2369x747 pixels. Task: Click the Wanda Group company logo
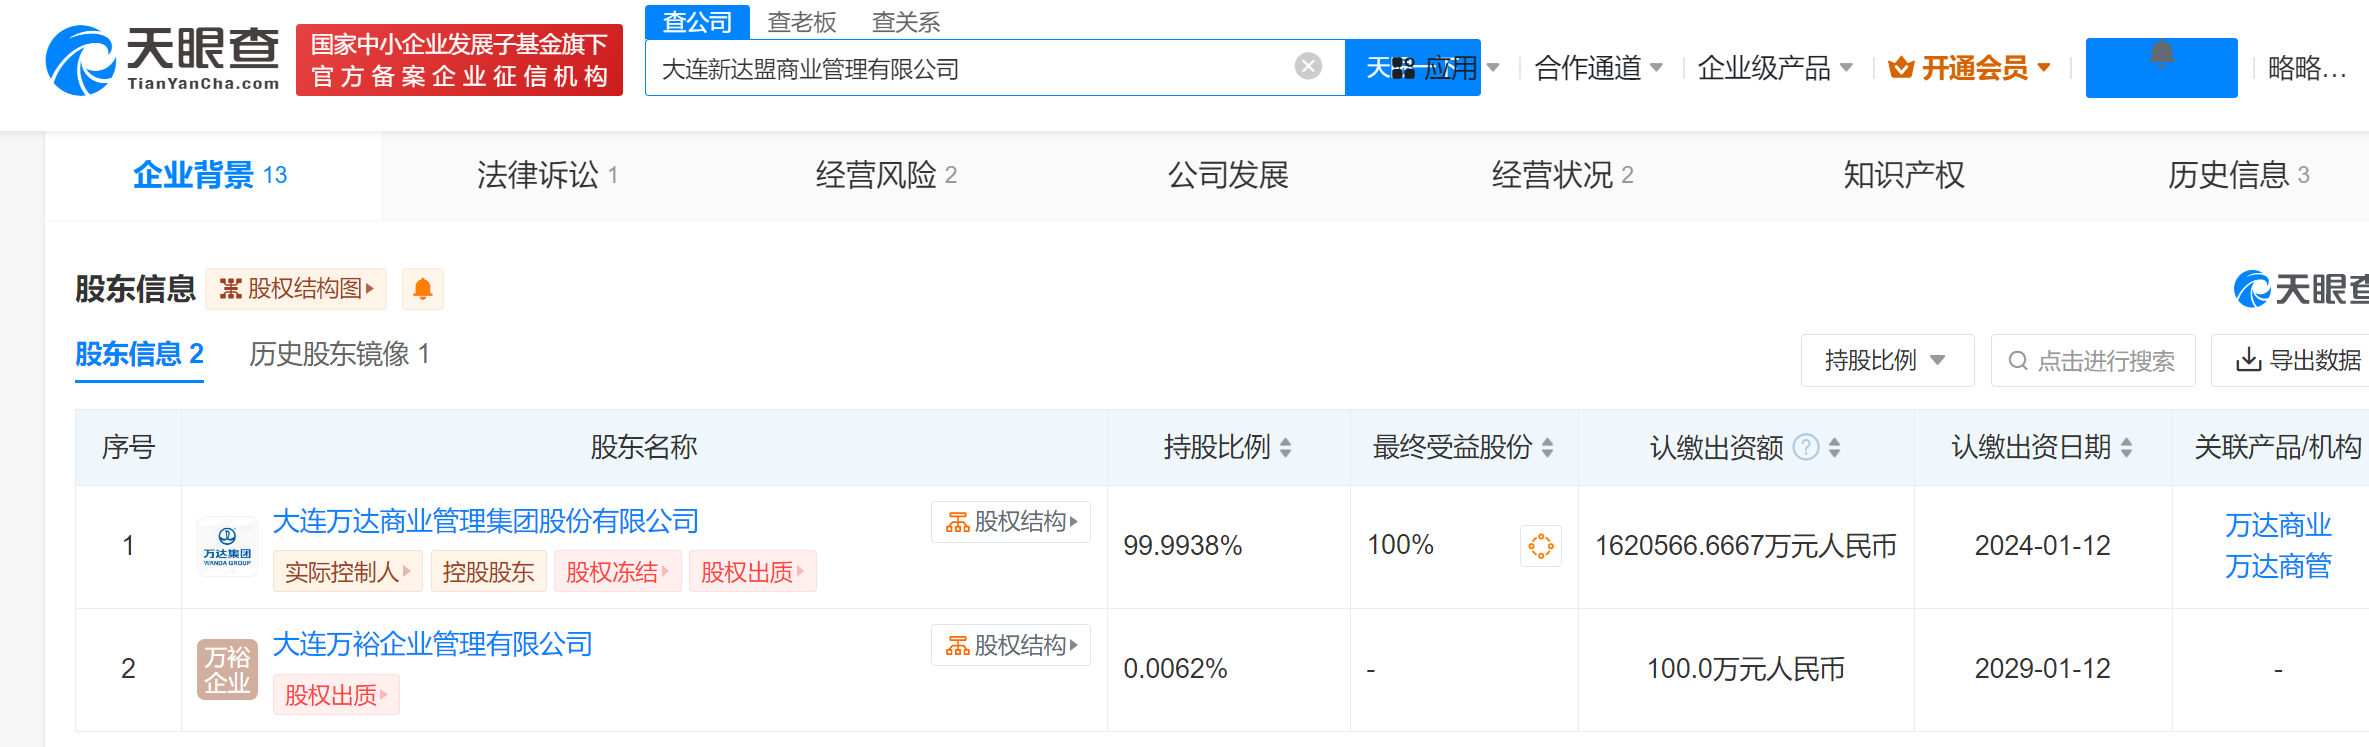click(227, 547)
